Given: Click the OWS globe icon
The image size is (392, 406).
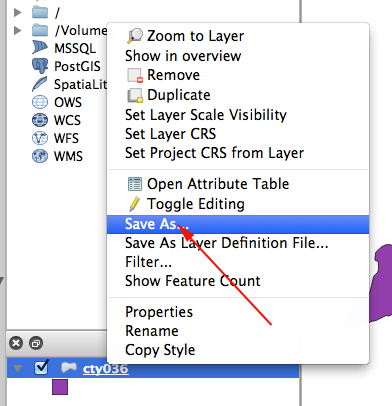Looking at the screenshot, I should [x=40, y=102].
